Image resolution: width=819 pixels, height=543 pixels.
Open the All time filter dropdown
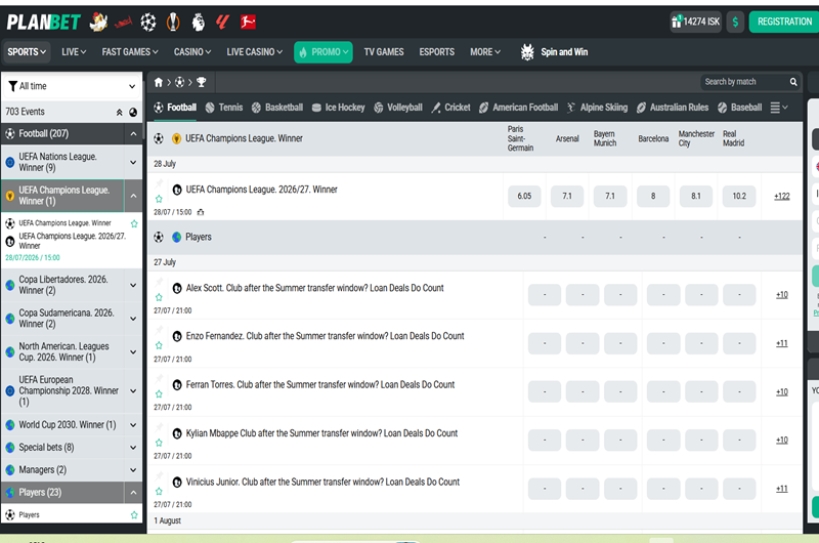(72, 86)
